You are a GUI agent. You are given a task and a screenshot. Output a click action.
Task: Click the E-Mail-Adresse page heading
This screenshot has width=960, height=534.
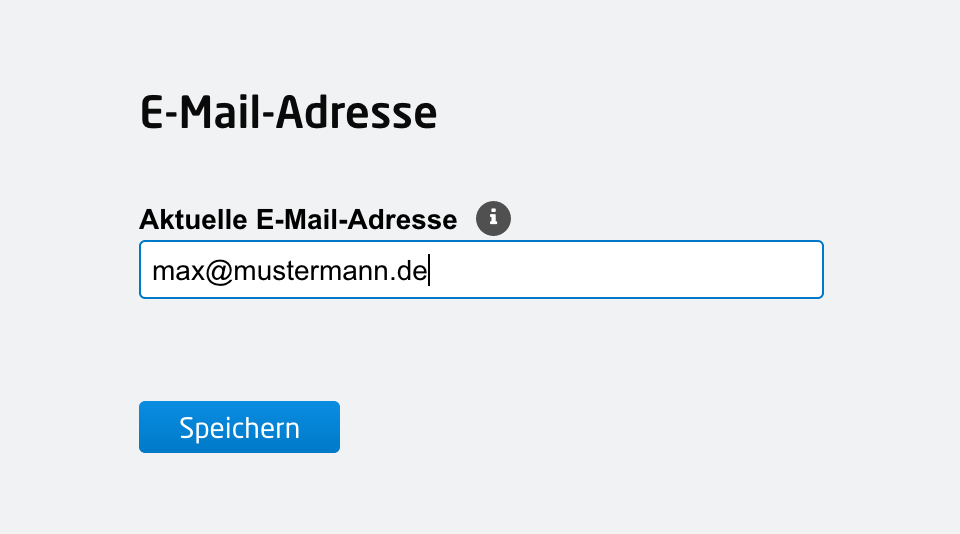[x=288, y=114]
